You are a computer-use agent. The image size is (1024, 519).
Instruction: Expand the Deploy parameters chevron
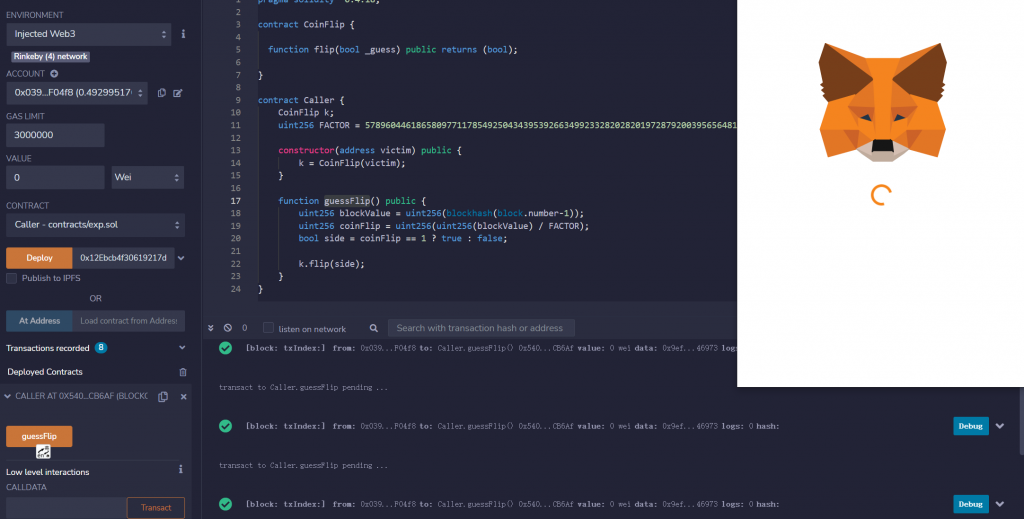click(x=181, y=258)
